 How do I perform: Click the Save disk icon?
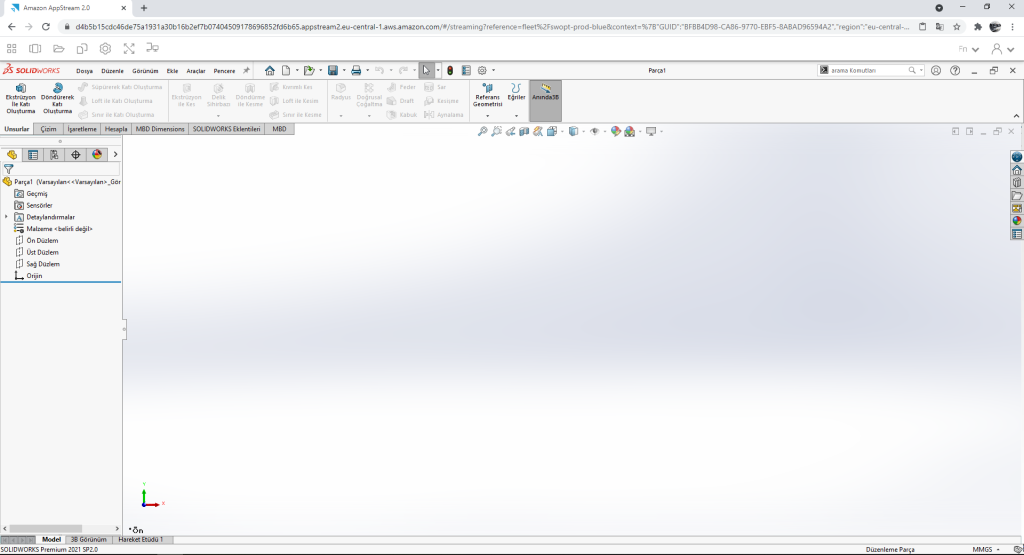[x=332, y=70]
